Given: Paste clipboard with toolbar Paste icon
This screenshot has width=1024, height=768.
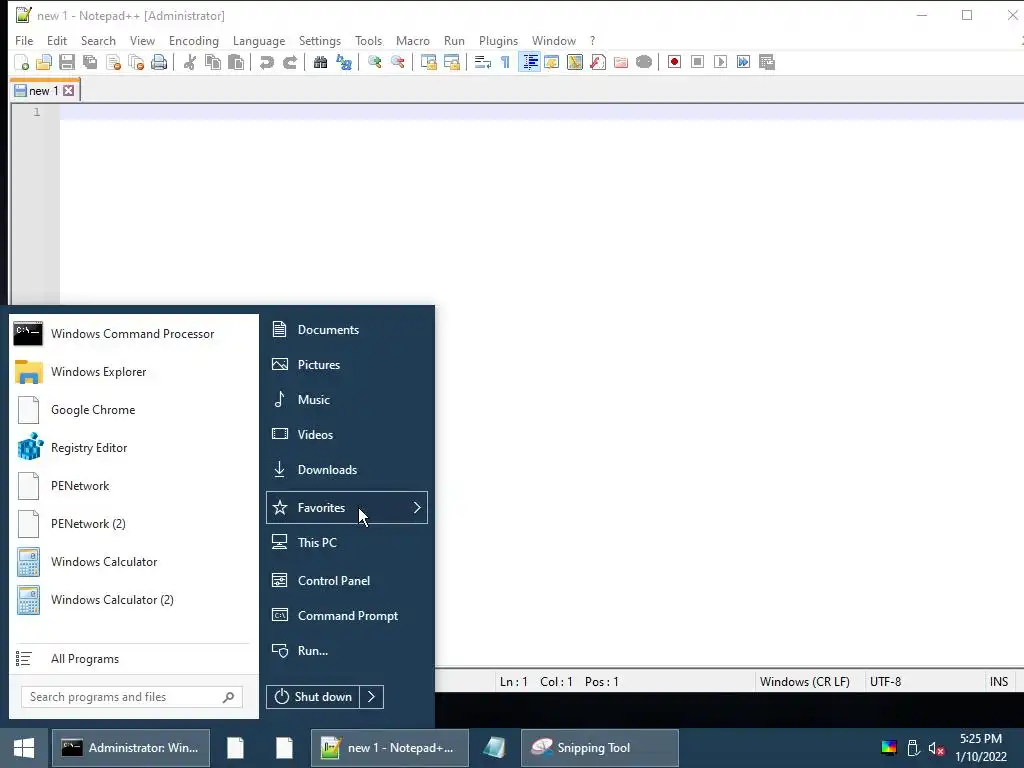Looking at the screenshot, I should tap(236, 63).
